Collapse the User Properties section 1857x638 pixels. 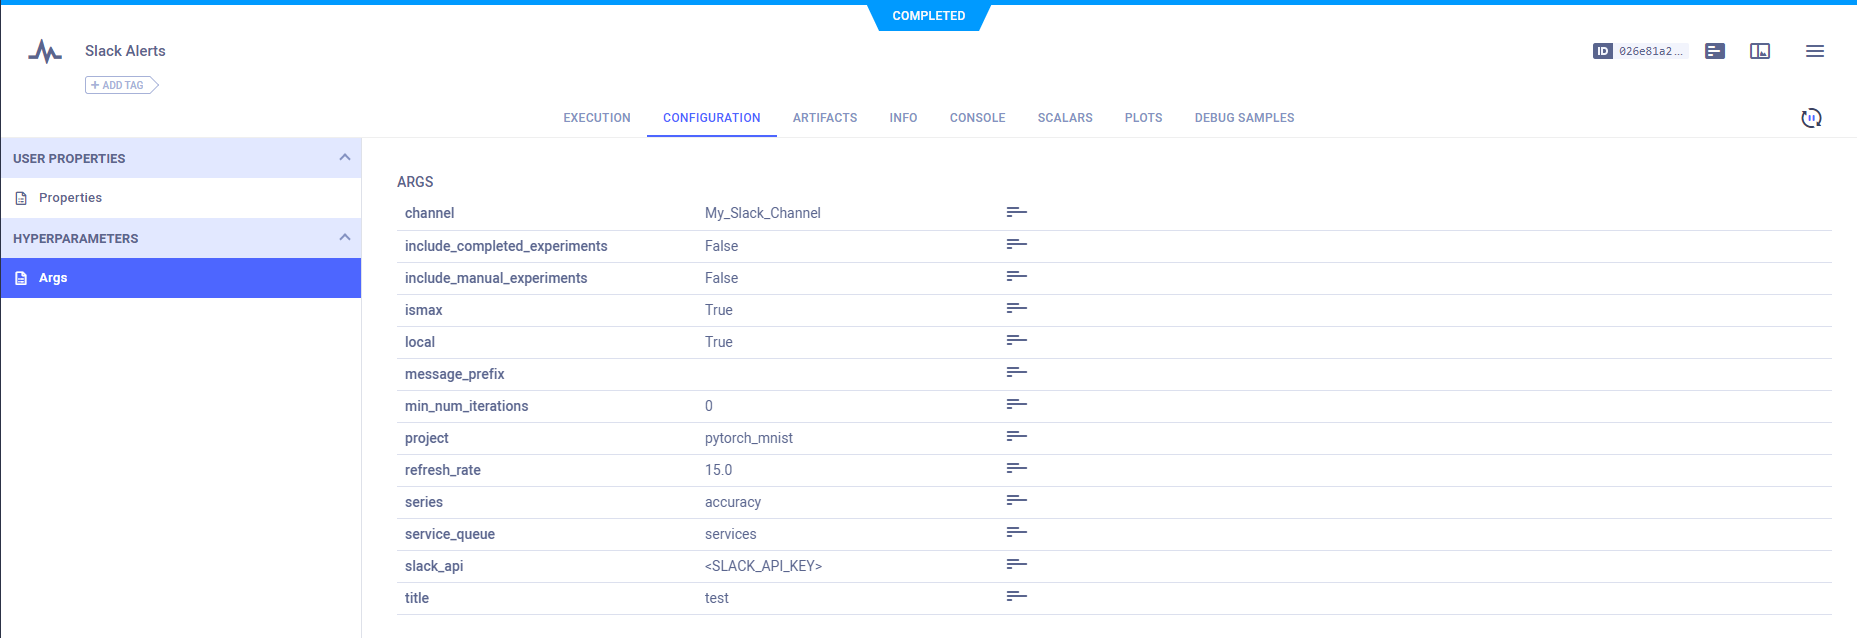[344, 158]
